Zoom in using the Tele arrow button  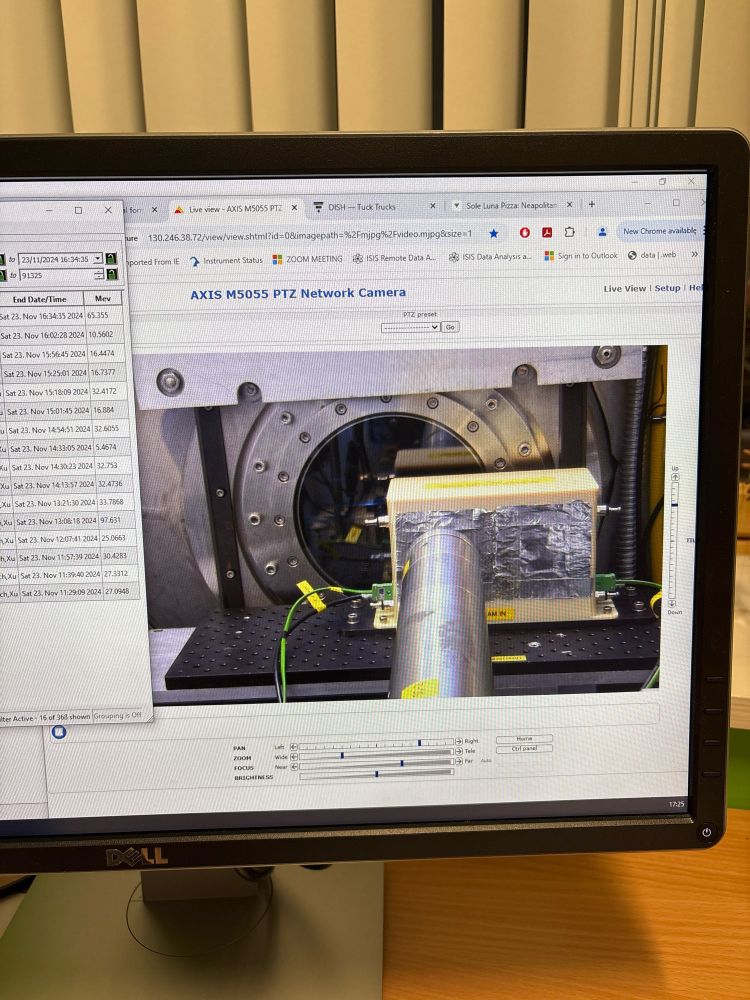pyautogui.click(x=459, y=751)
